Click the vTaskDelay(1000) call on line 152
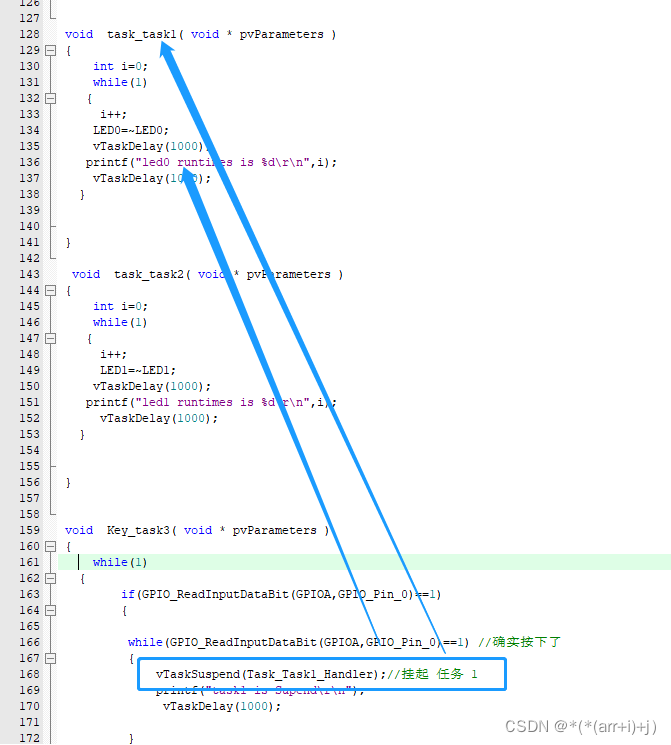The image size is (671, 745). [159, 419]
